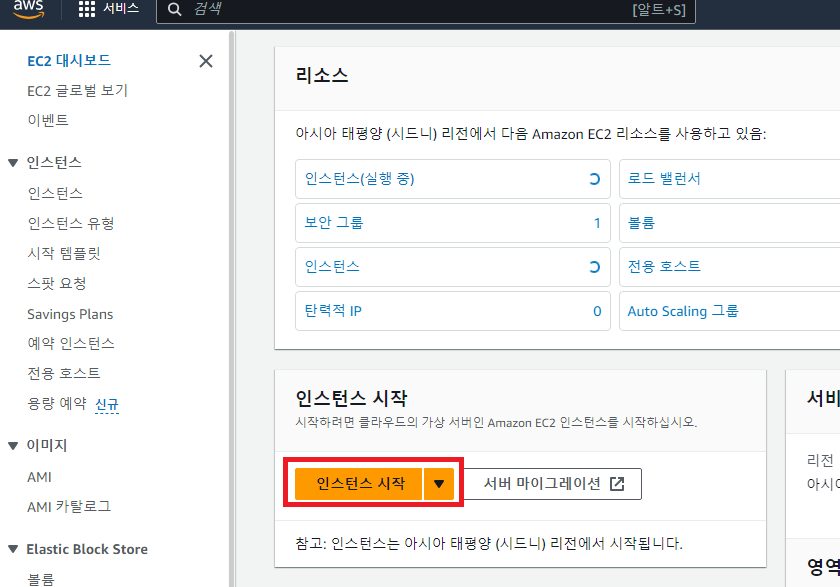The image size is (840, 587).
Task: Open 인스턴스 유형 page
Action: point(71,223)
